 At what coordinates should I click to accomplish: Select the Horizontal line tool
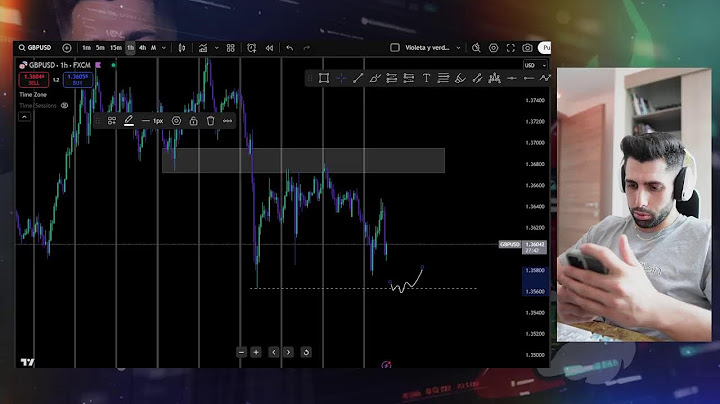click(512, 79)
